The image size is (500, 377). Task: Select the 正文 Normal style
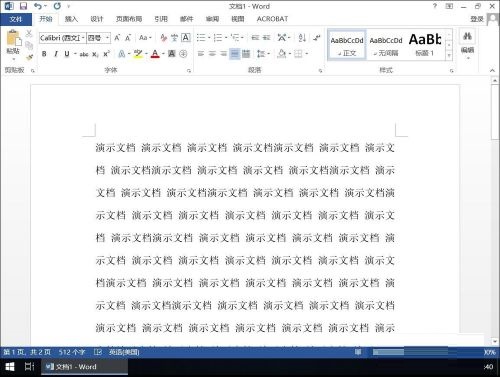[347, 45]
